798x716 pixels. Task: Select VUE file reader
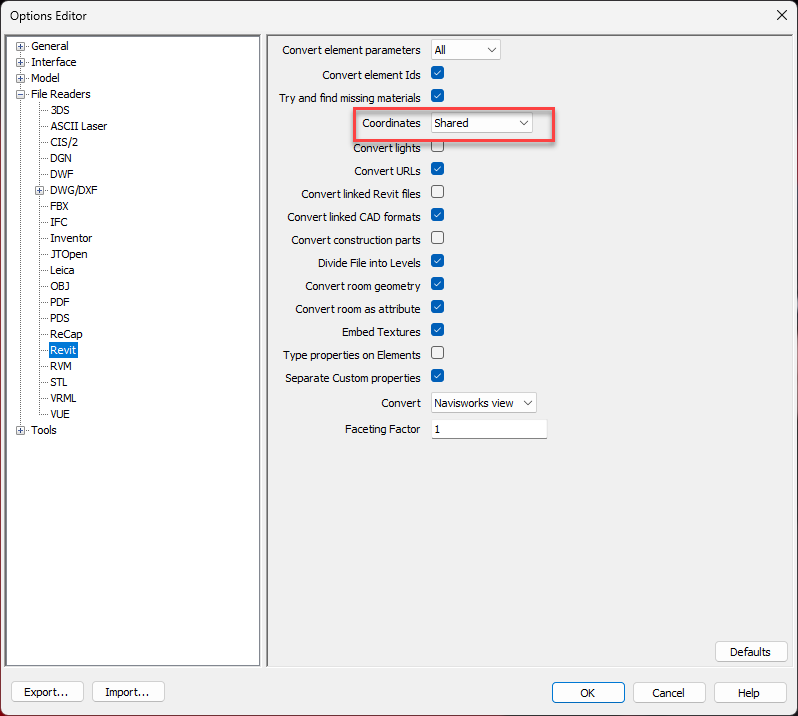tap(60, 415)
